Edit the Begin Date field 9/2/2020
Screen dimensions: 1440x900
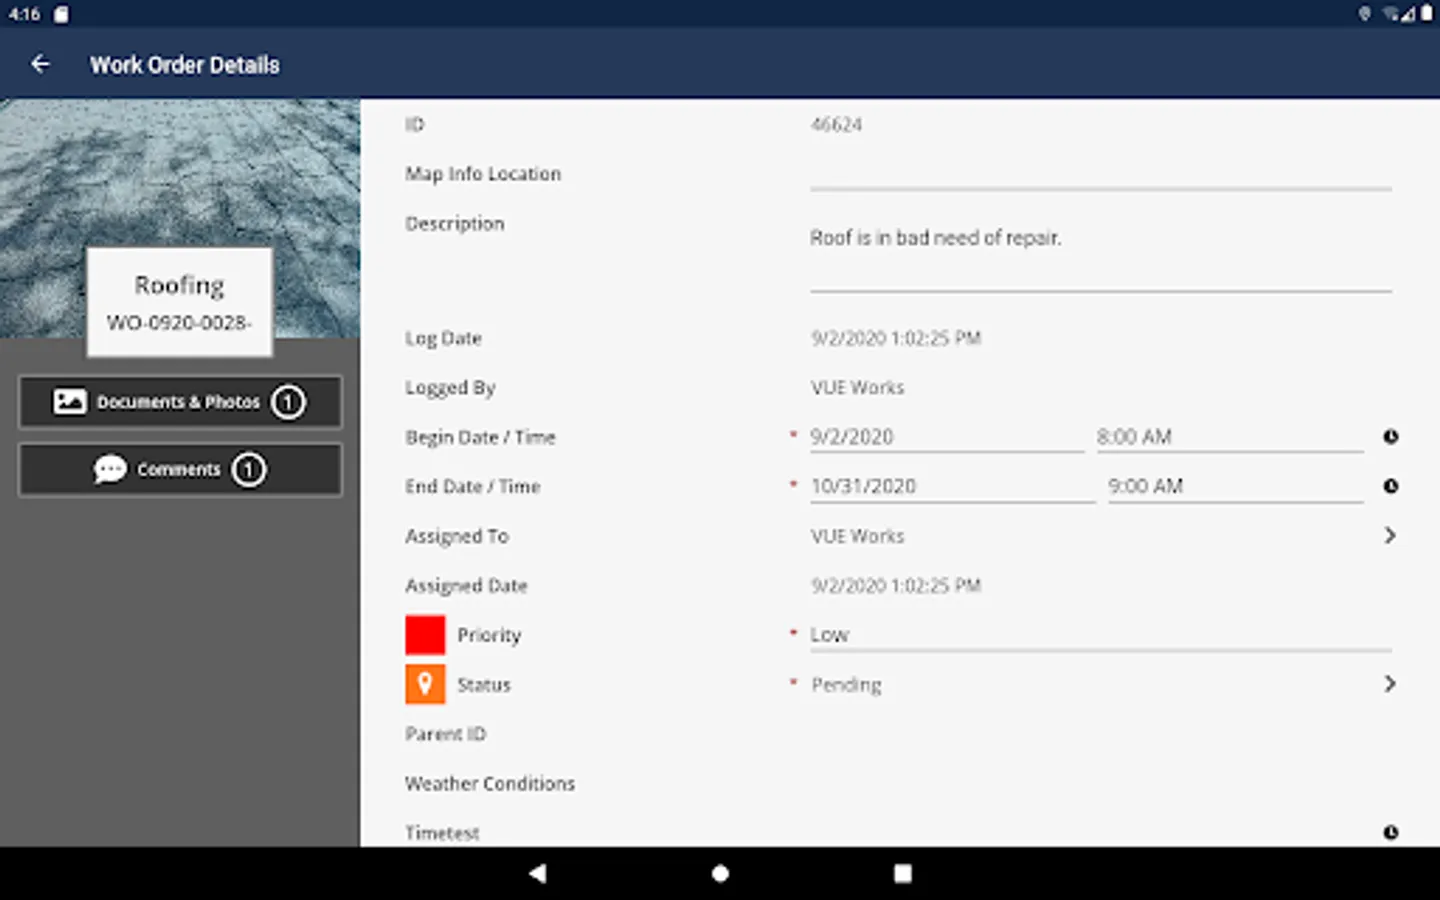(x=946, y=437)
